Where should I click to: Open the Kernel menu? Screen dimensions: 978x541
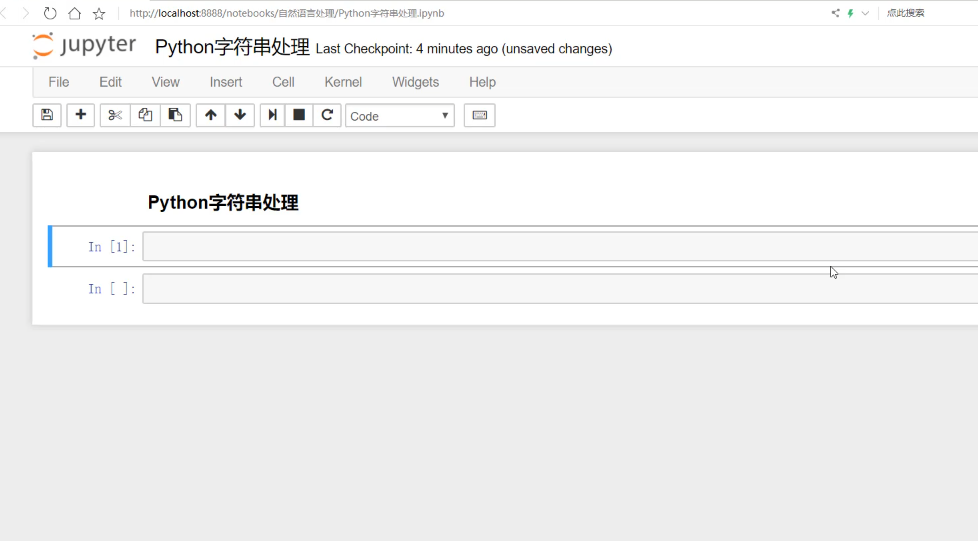tap(343, 82)
